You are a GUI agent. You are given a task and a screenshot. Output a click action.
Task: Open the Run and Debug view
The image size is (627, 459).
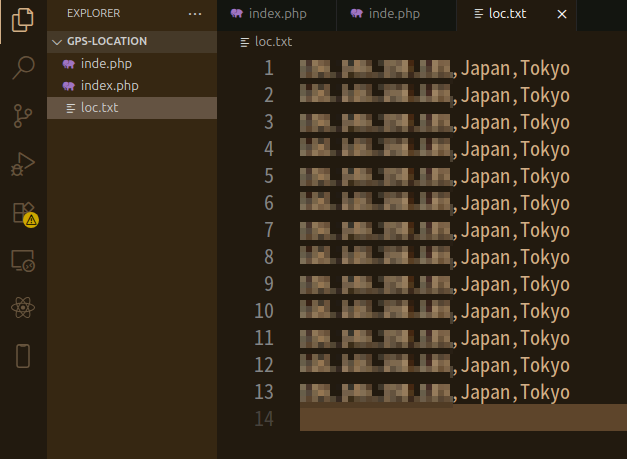(22, 164)
